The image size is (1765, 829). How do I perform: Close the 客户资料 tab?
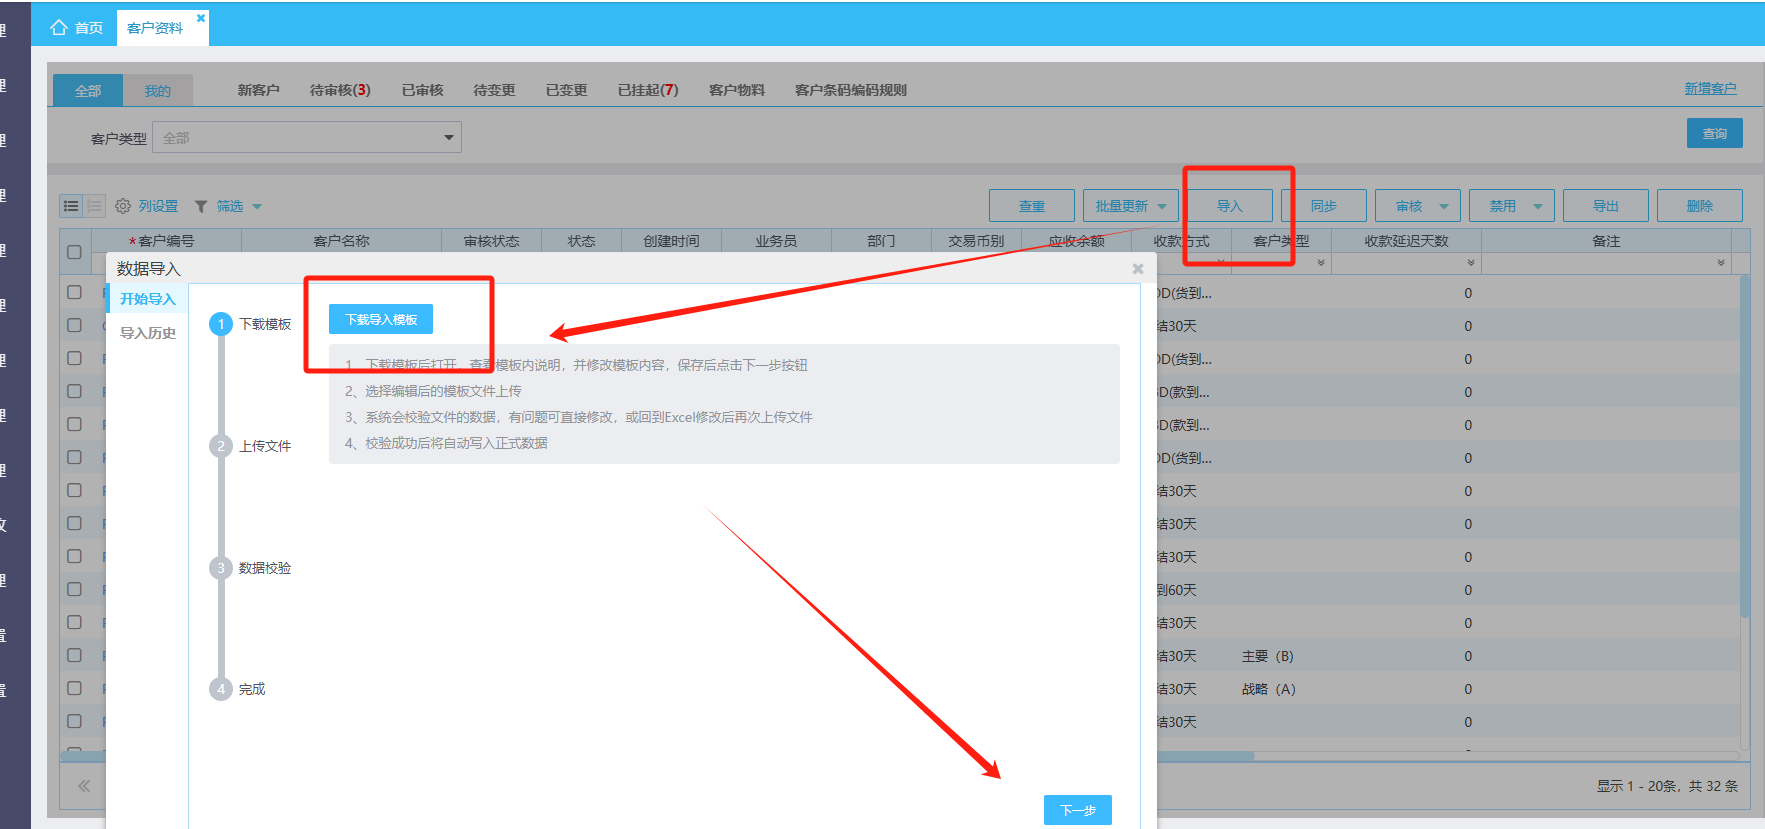click(x=200, y=17)
